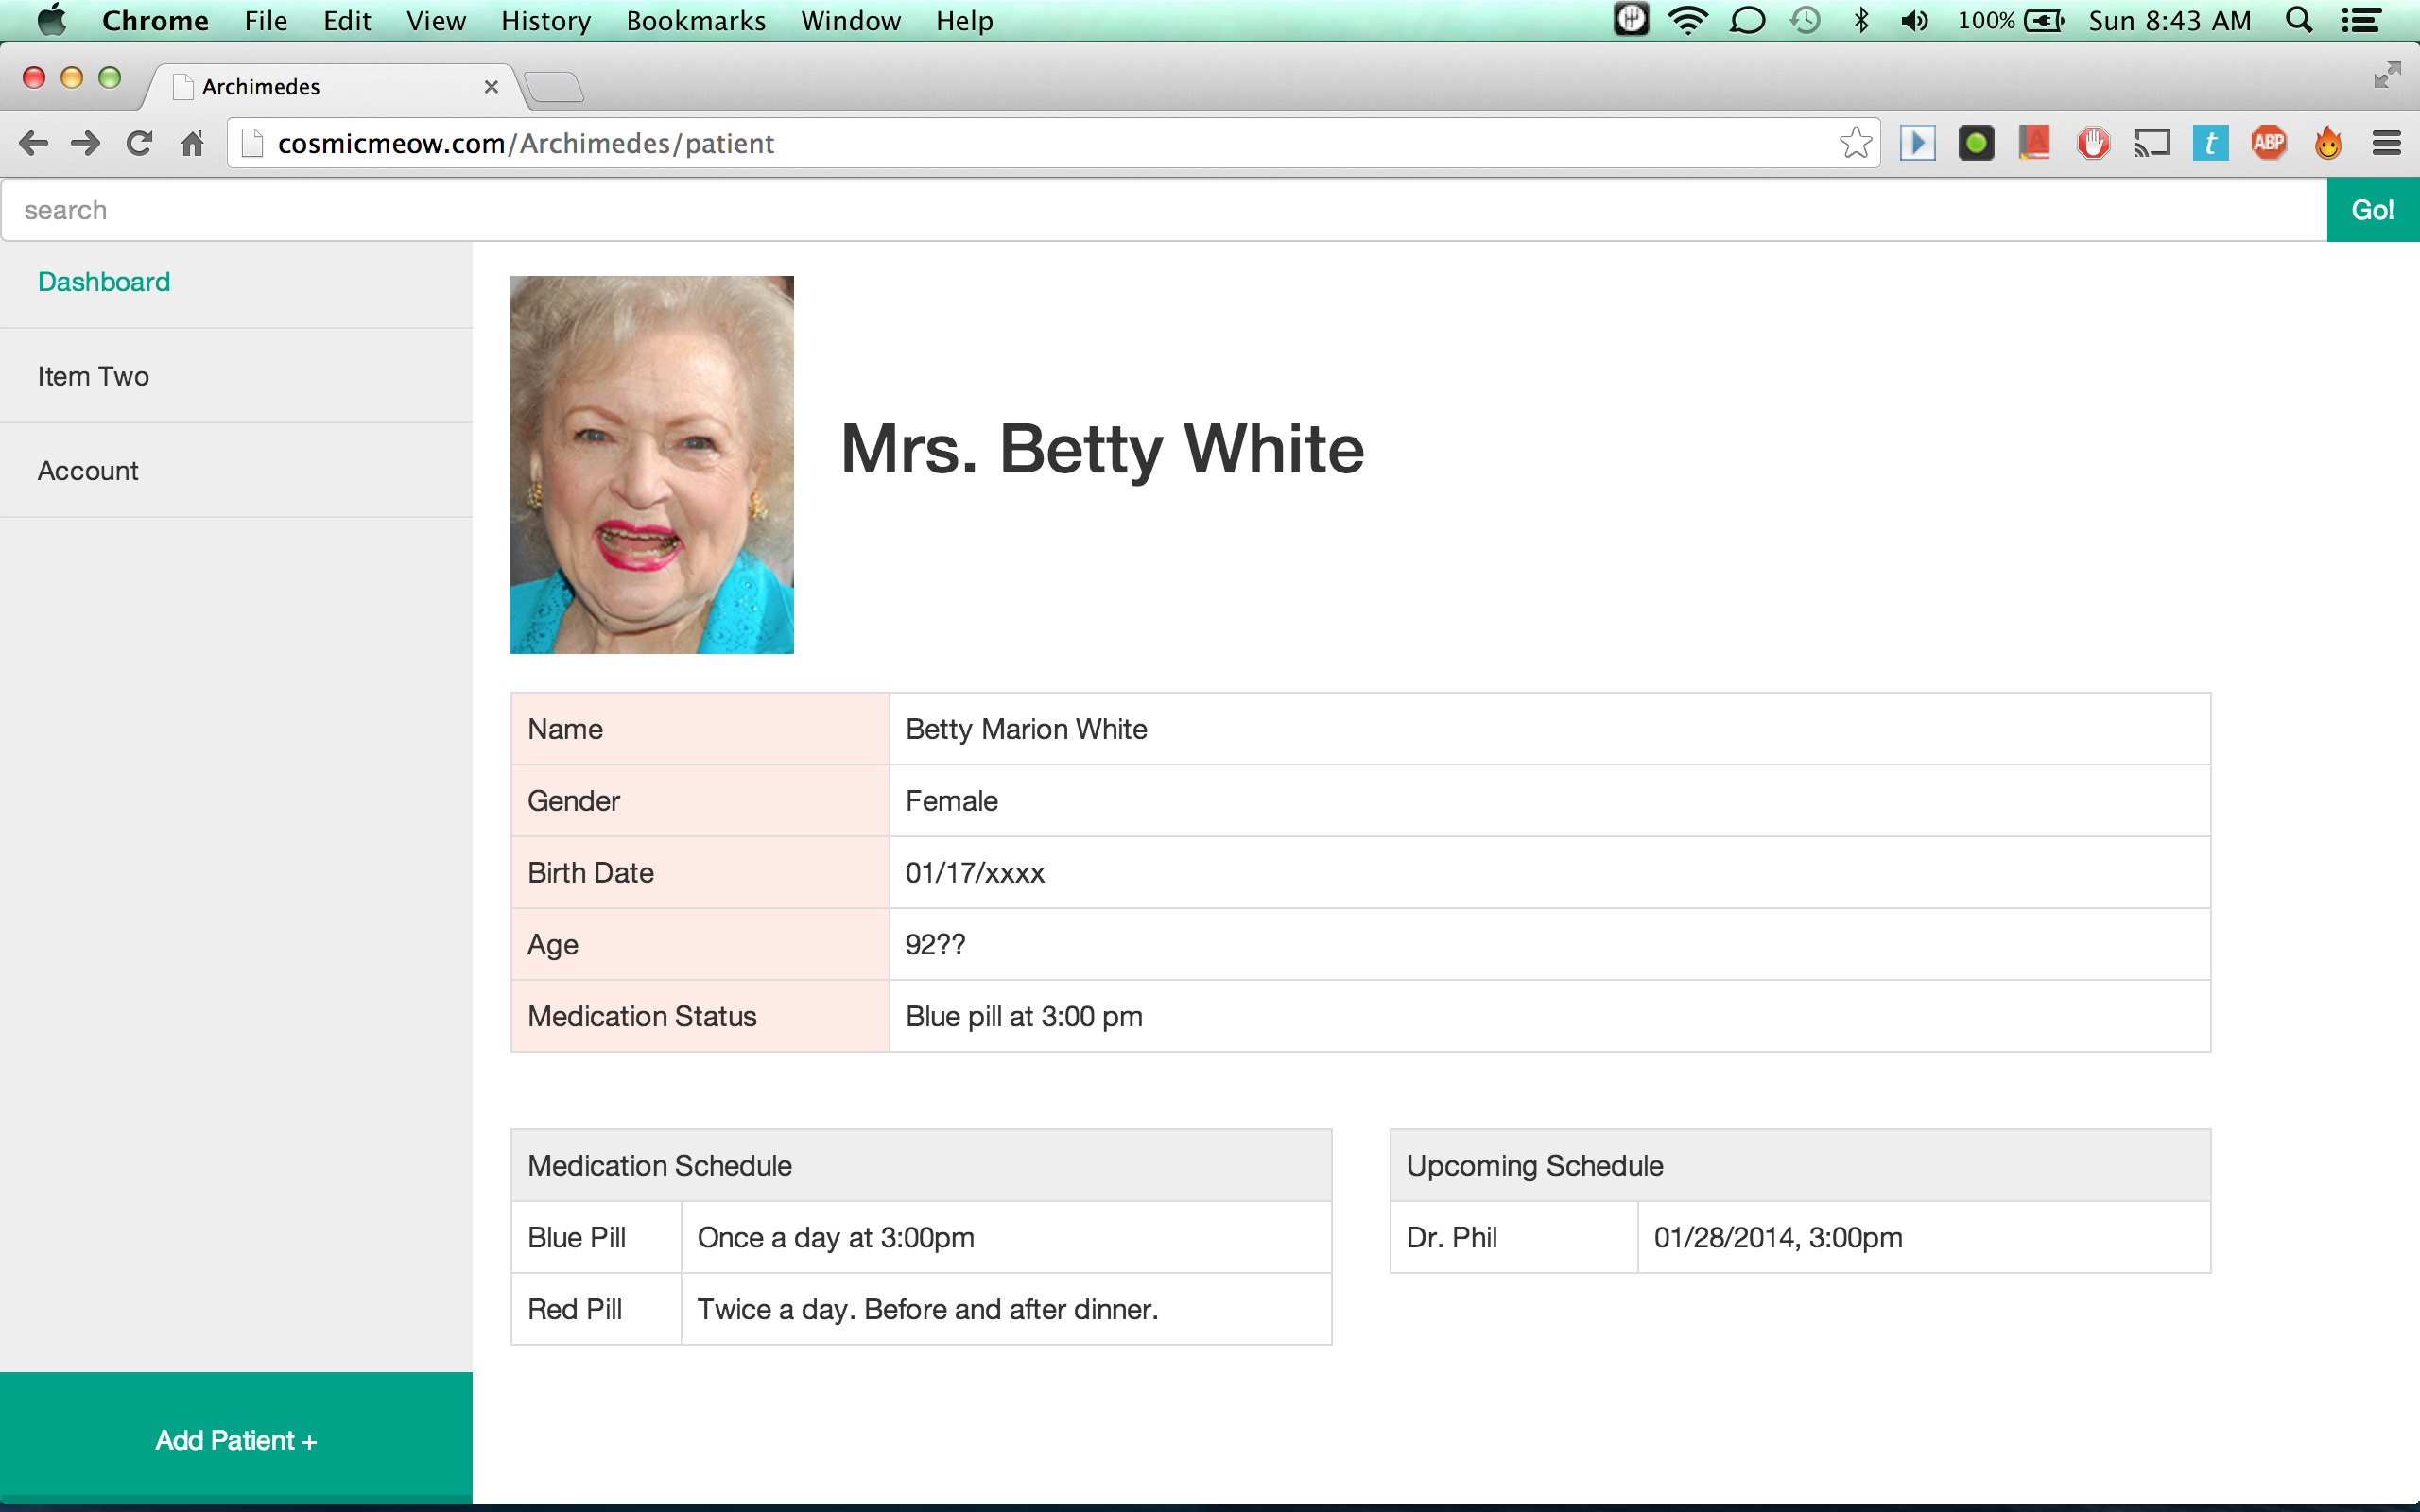Viewport: 2420px width, 1512px height.
Task: Open the AdBlock Plus extension icon
Action: [2269, 143]
